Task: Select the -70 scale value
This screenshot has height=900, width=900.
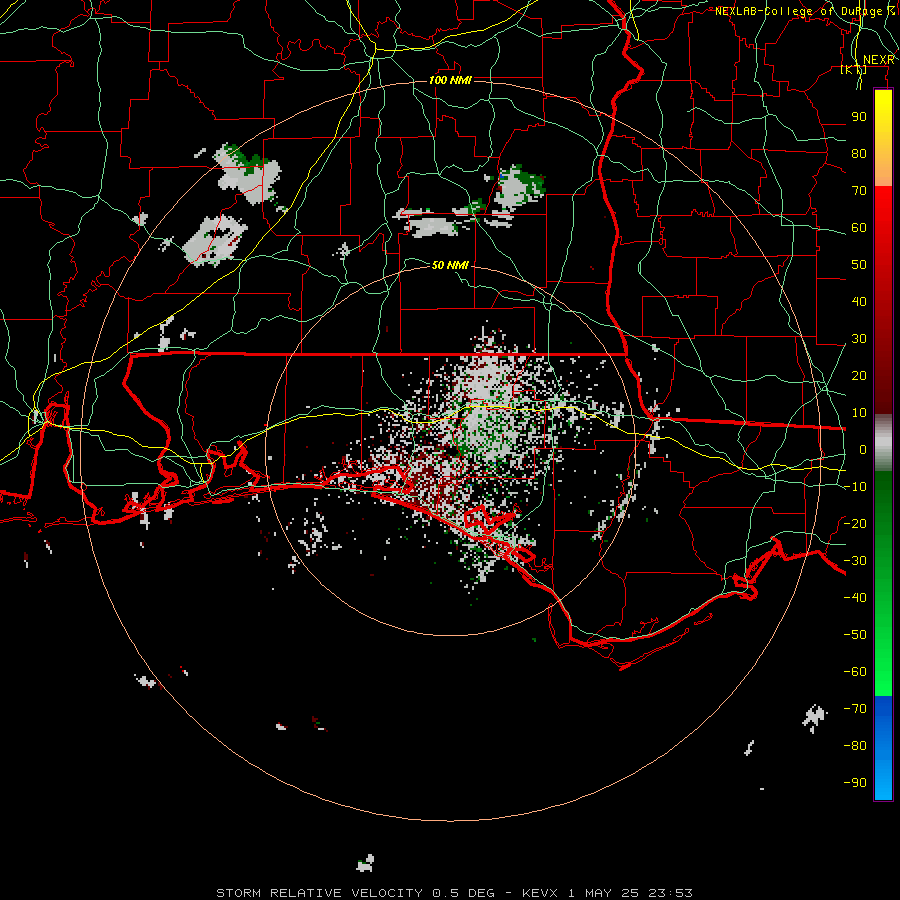Action: coord(855,709)
